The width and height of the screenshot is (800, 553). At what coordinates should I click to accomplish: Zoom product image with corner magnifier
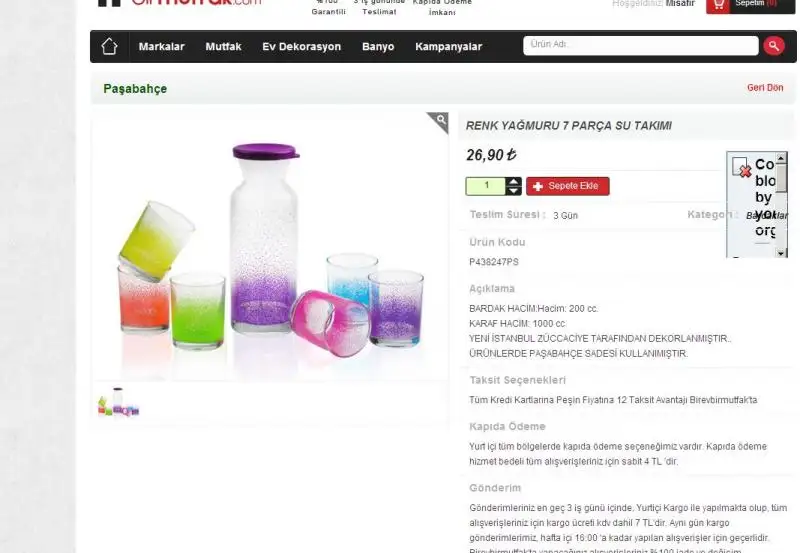click(438, 122)
